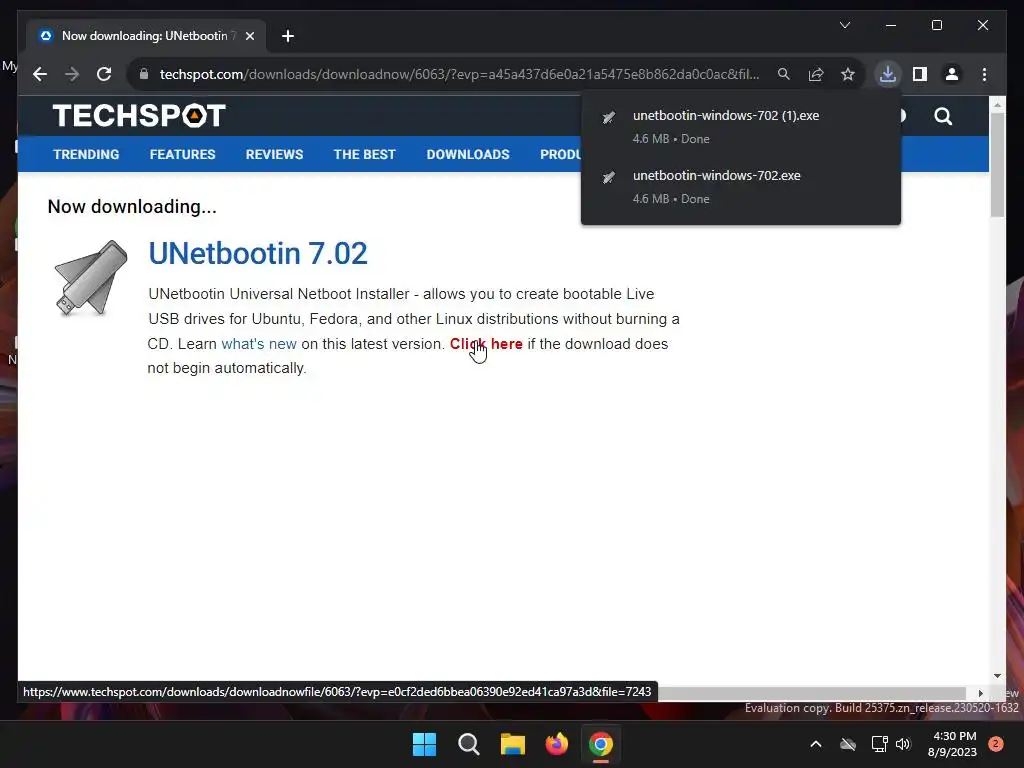Click the scrollbar down arrow

997,676
